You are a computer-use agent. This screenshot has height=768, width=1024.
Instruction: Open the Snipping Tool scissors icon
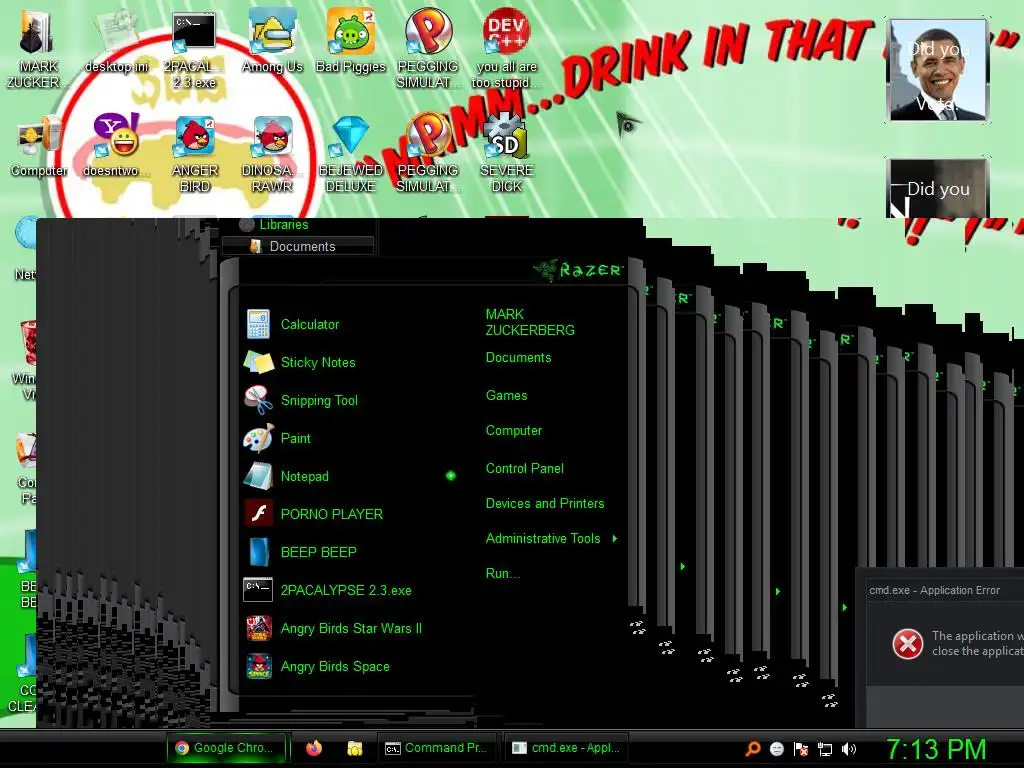tap(259, 400)
